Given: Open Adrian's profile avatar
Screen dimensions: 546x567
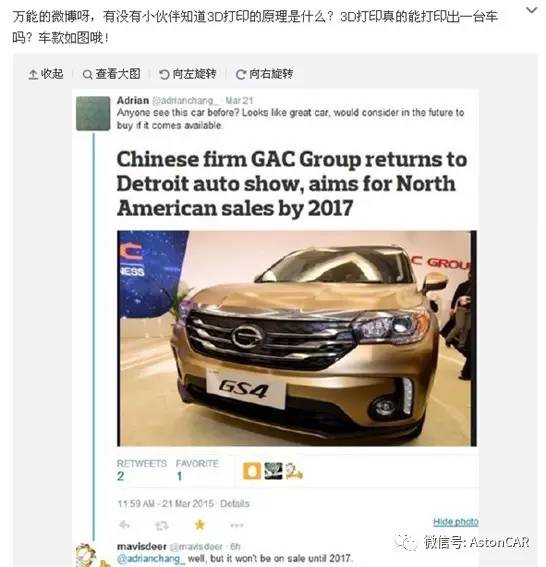Looking at the screenshot, I should pyautogui.click(x=93, y=113).
